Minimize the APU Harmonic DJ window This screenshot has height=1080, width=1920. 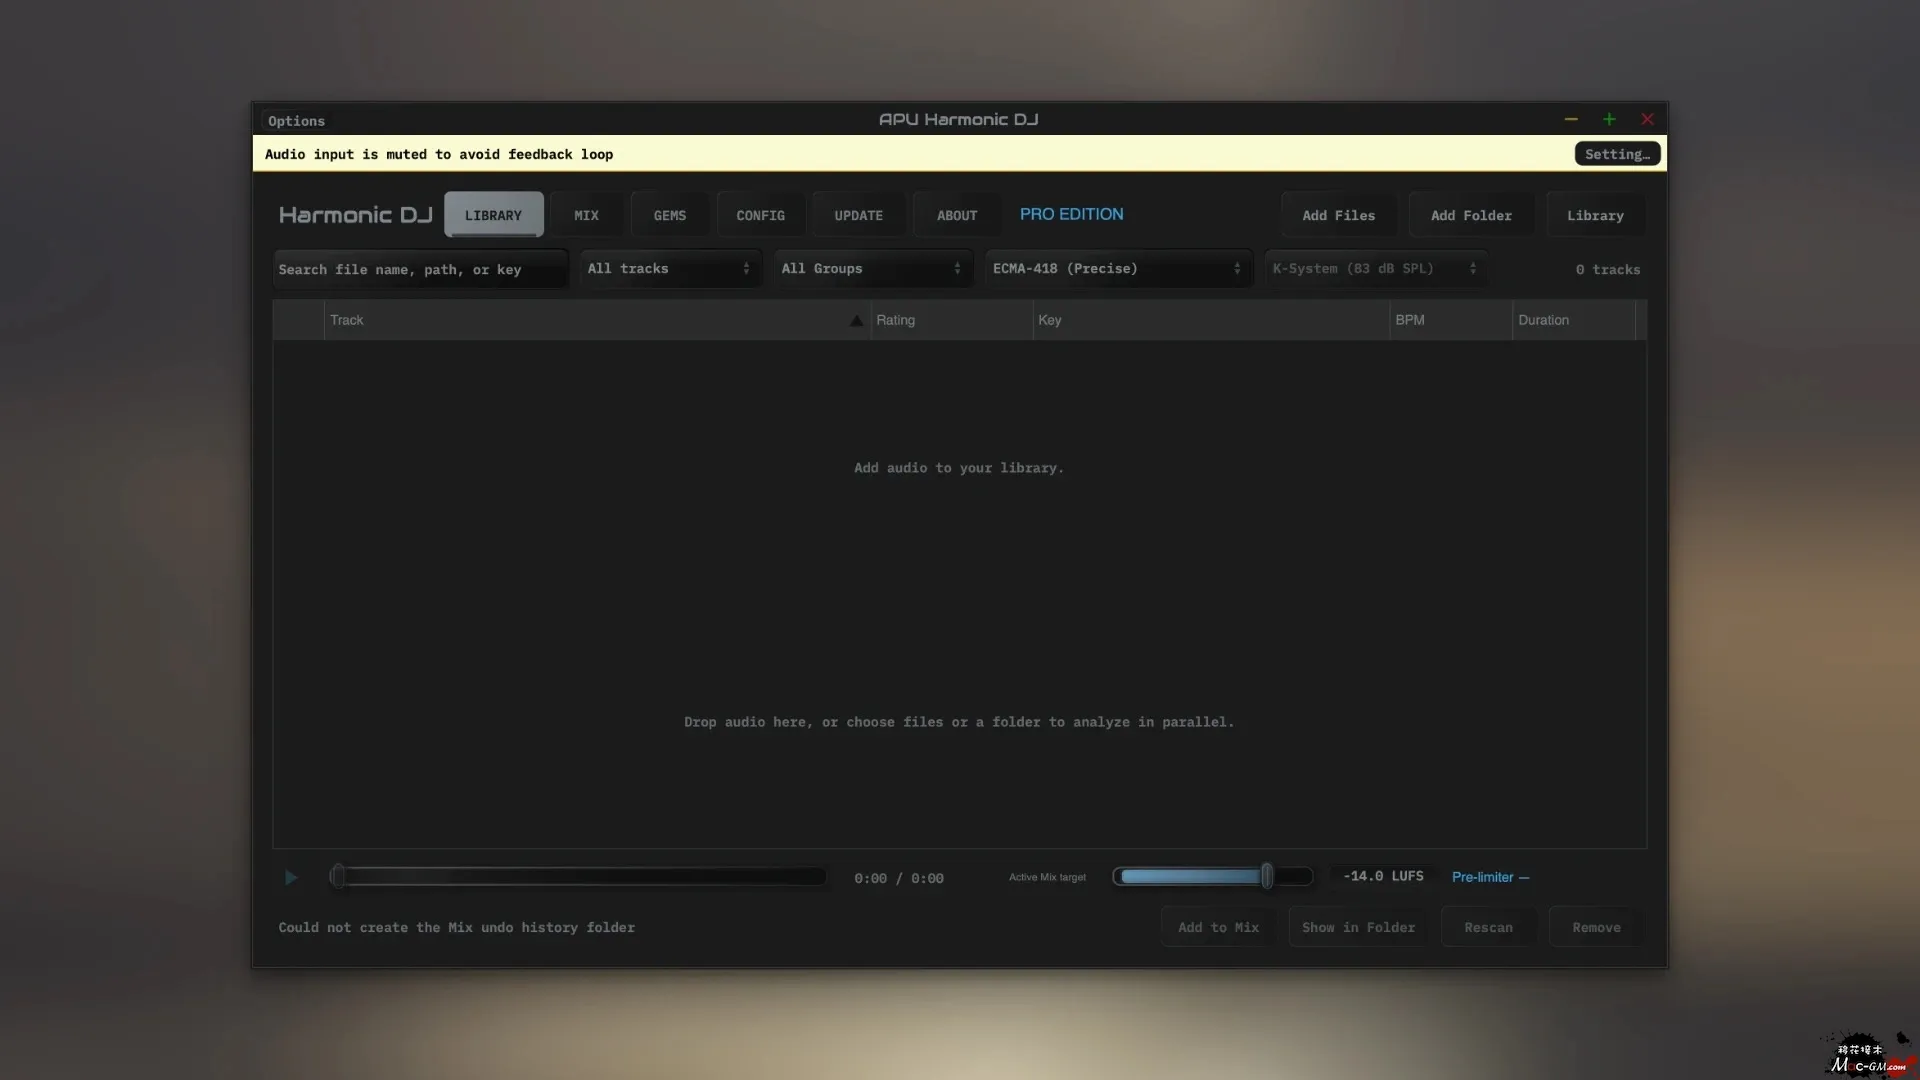pyautogui.click(x=1571, y=119)
